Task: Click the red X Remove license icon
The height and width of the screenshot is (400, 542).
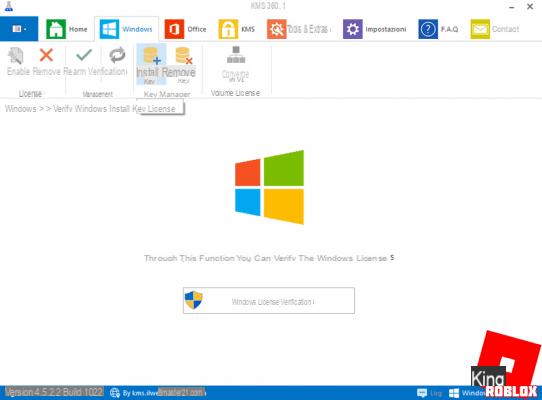Action: 46,55
